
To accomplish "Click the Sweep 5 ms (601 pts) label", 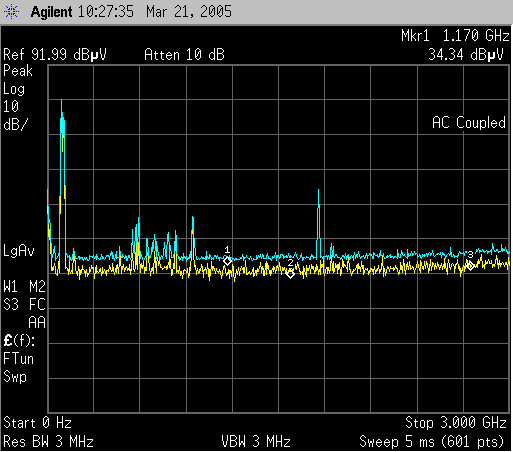I will (x=432, y=442).
